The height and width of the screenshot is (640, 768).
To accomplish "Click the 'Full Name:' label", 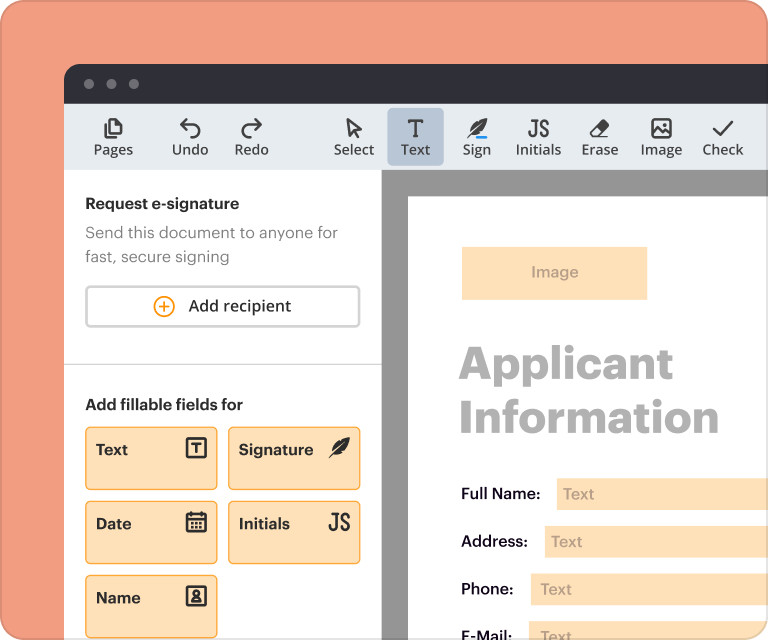I will 501,494.
